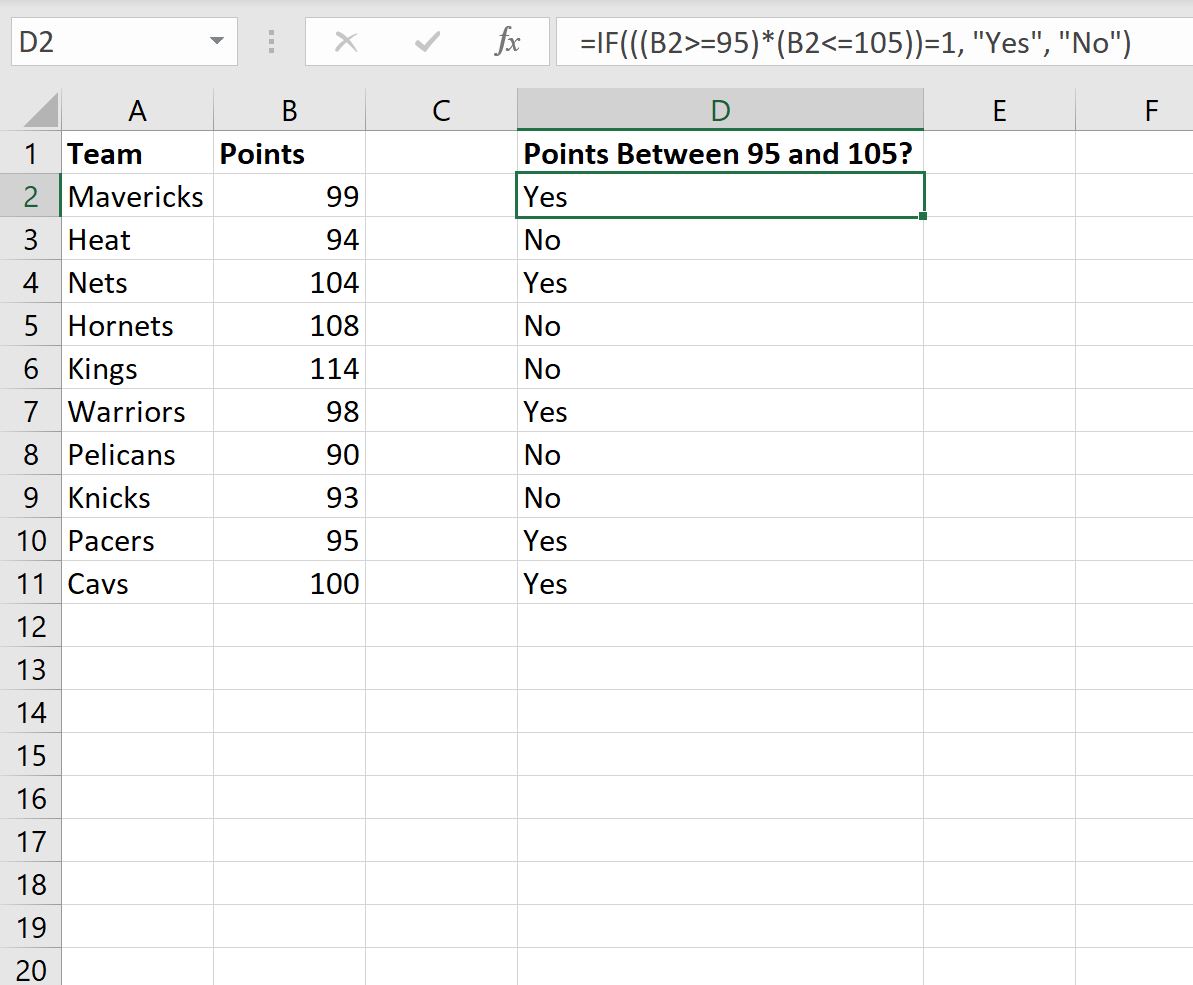Select the Warriors cell
The height and width of the screenshot is (985, 1193).
(x=137, y=411)
